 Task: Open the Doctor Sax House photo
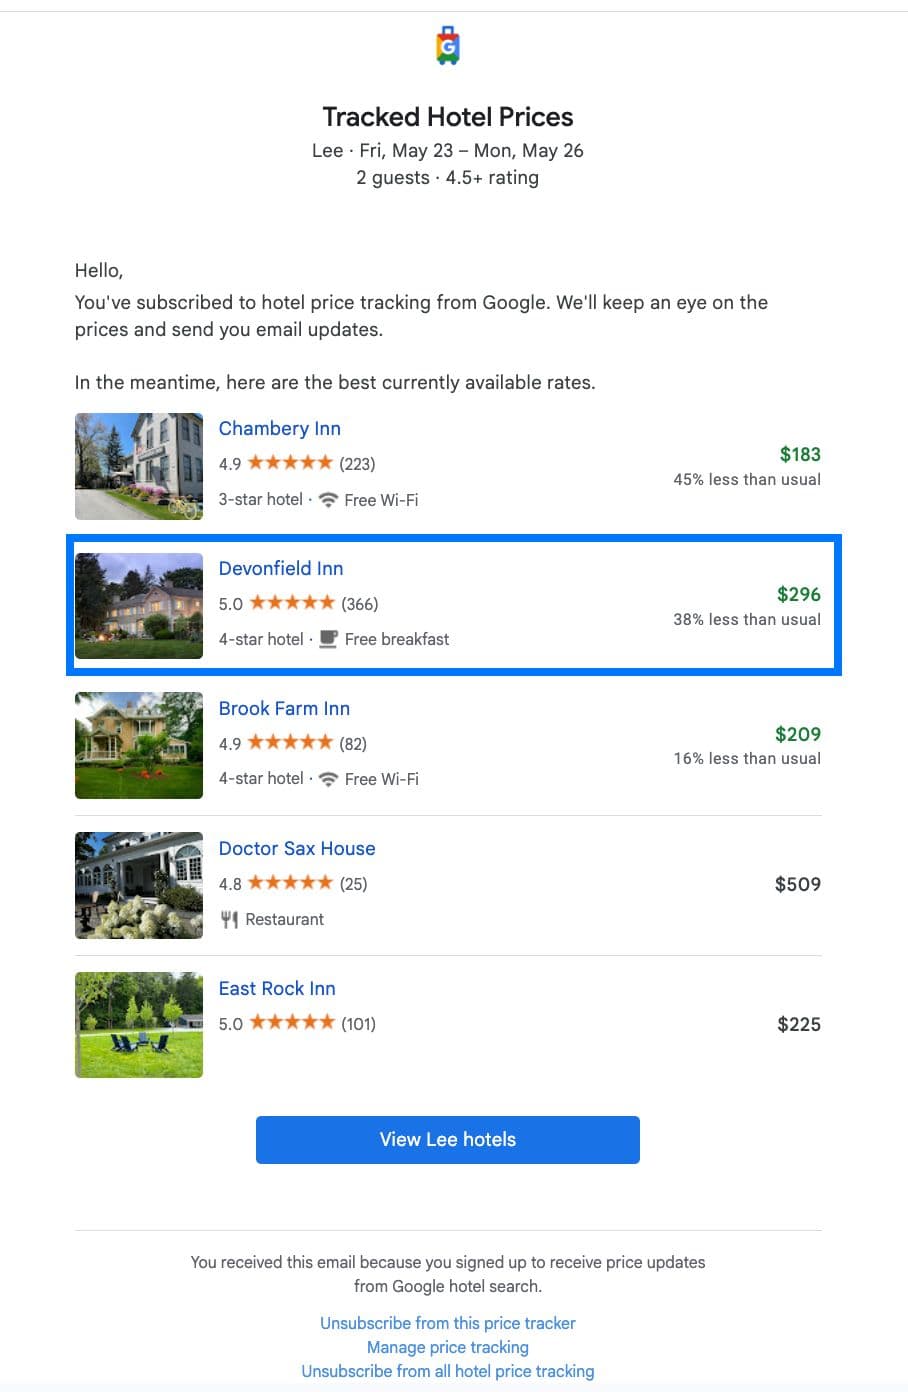139,886
